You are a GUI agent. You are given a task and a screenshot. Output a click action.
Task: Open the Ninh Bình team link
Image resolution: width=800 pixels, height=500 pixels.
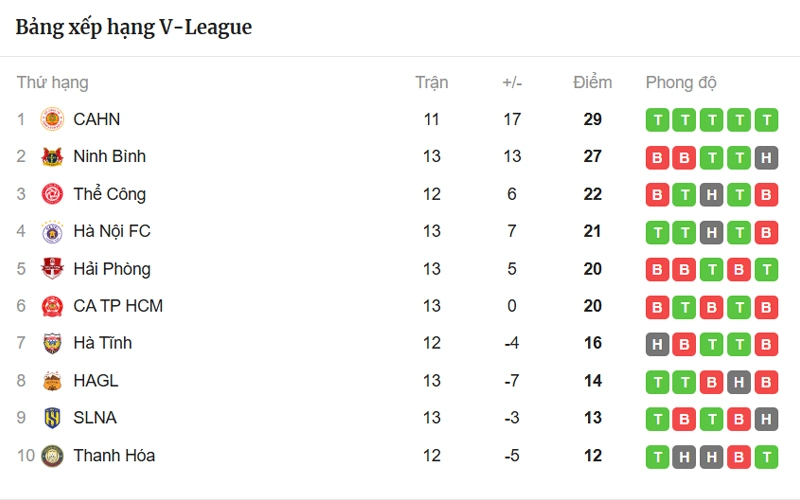[x=109, y=156]
